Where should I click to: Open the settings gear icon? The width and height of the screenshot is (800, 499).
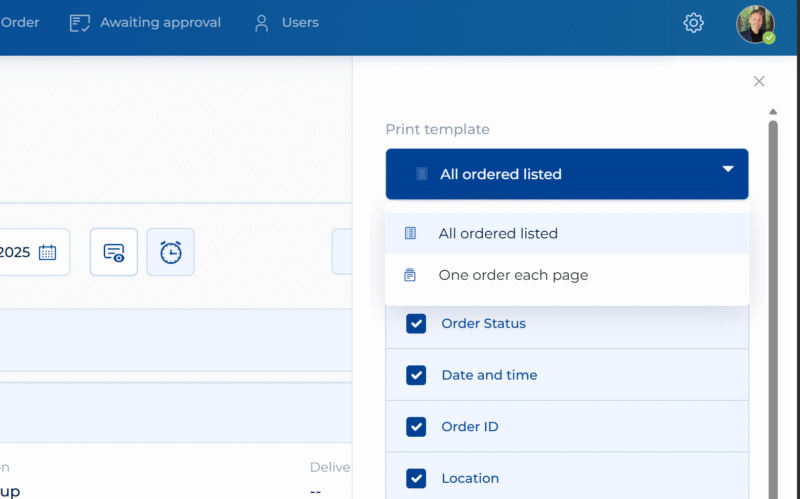coord(693,22)
